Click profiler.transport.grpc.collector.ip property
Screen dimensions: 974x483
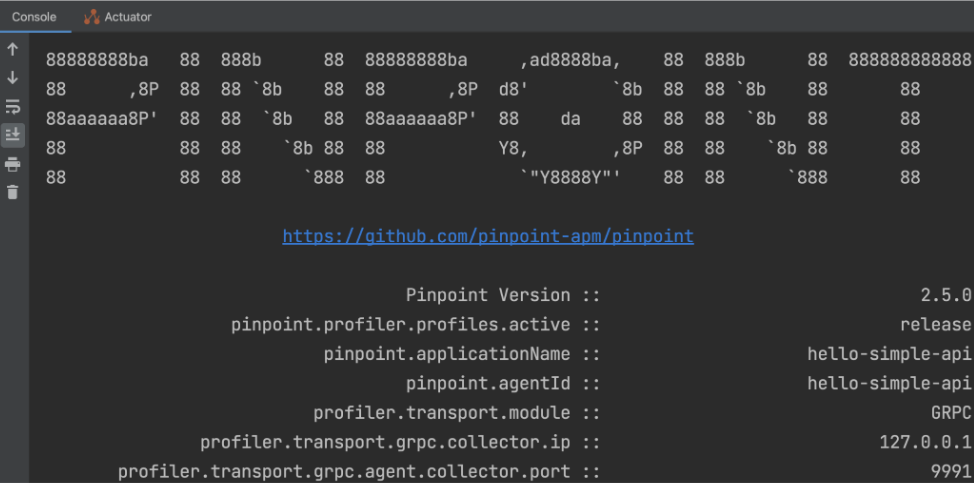point(385,443)
